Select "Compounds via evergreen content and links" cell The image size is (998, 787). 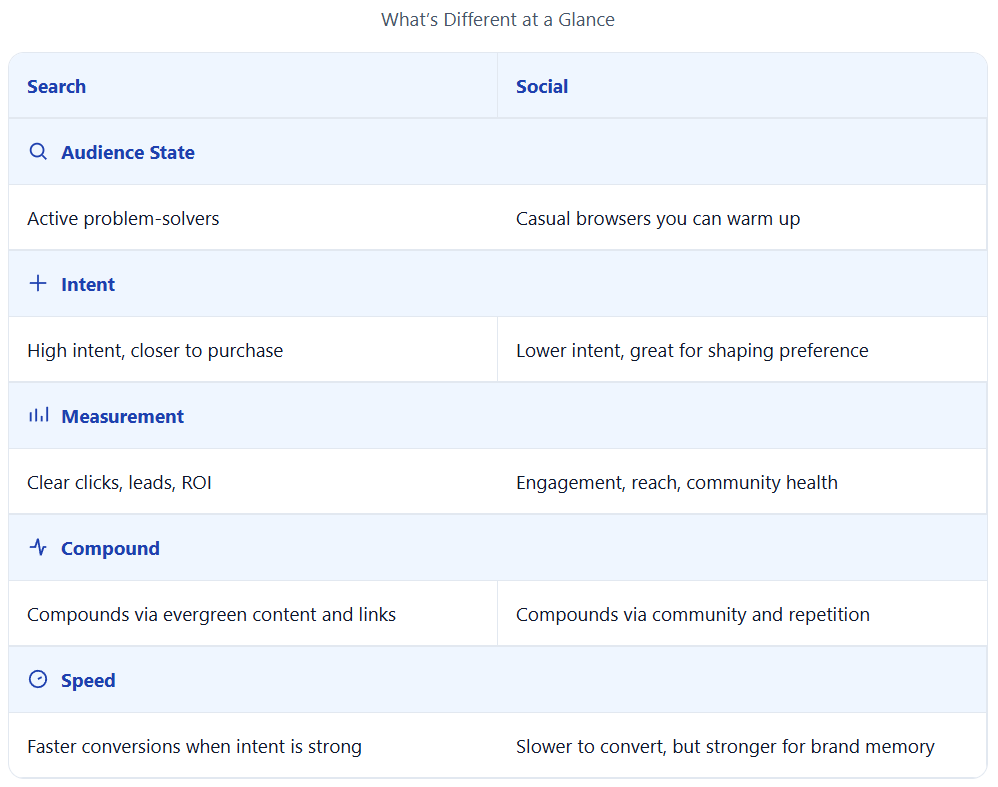tap(211, 615)
